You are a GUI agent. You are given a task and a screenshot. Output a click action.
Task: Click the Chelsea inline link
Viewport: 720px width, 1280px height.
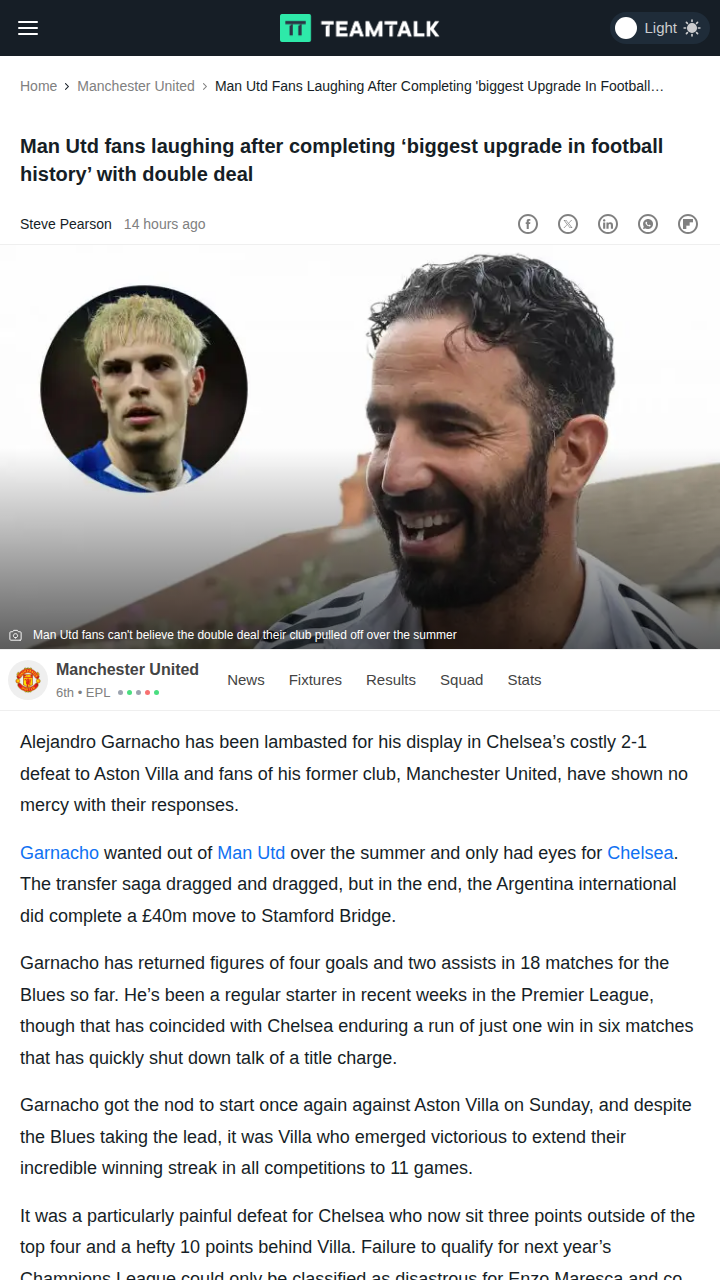click(640, 853)
